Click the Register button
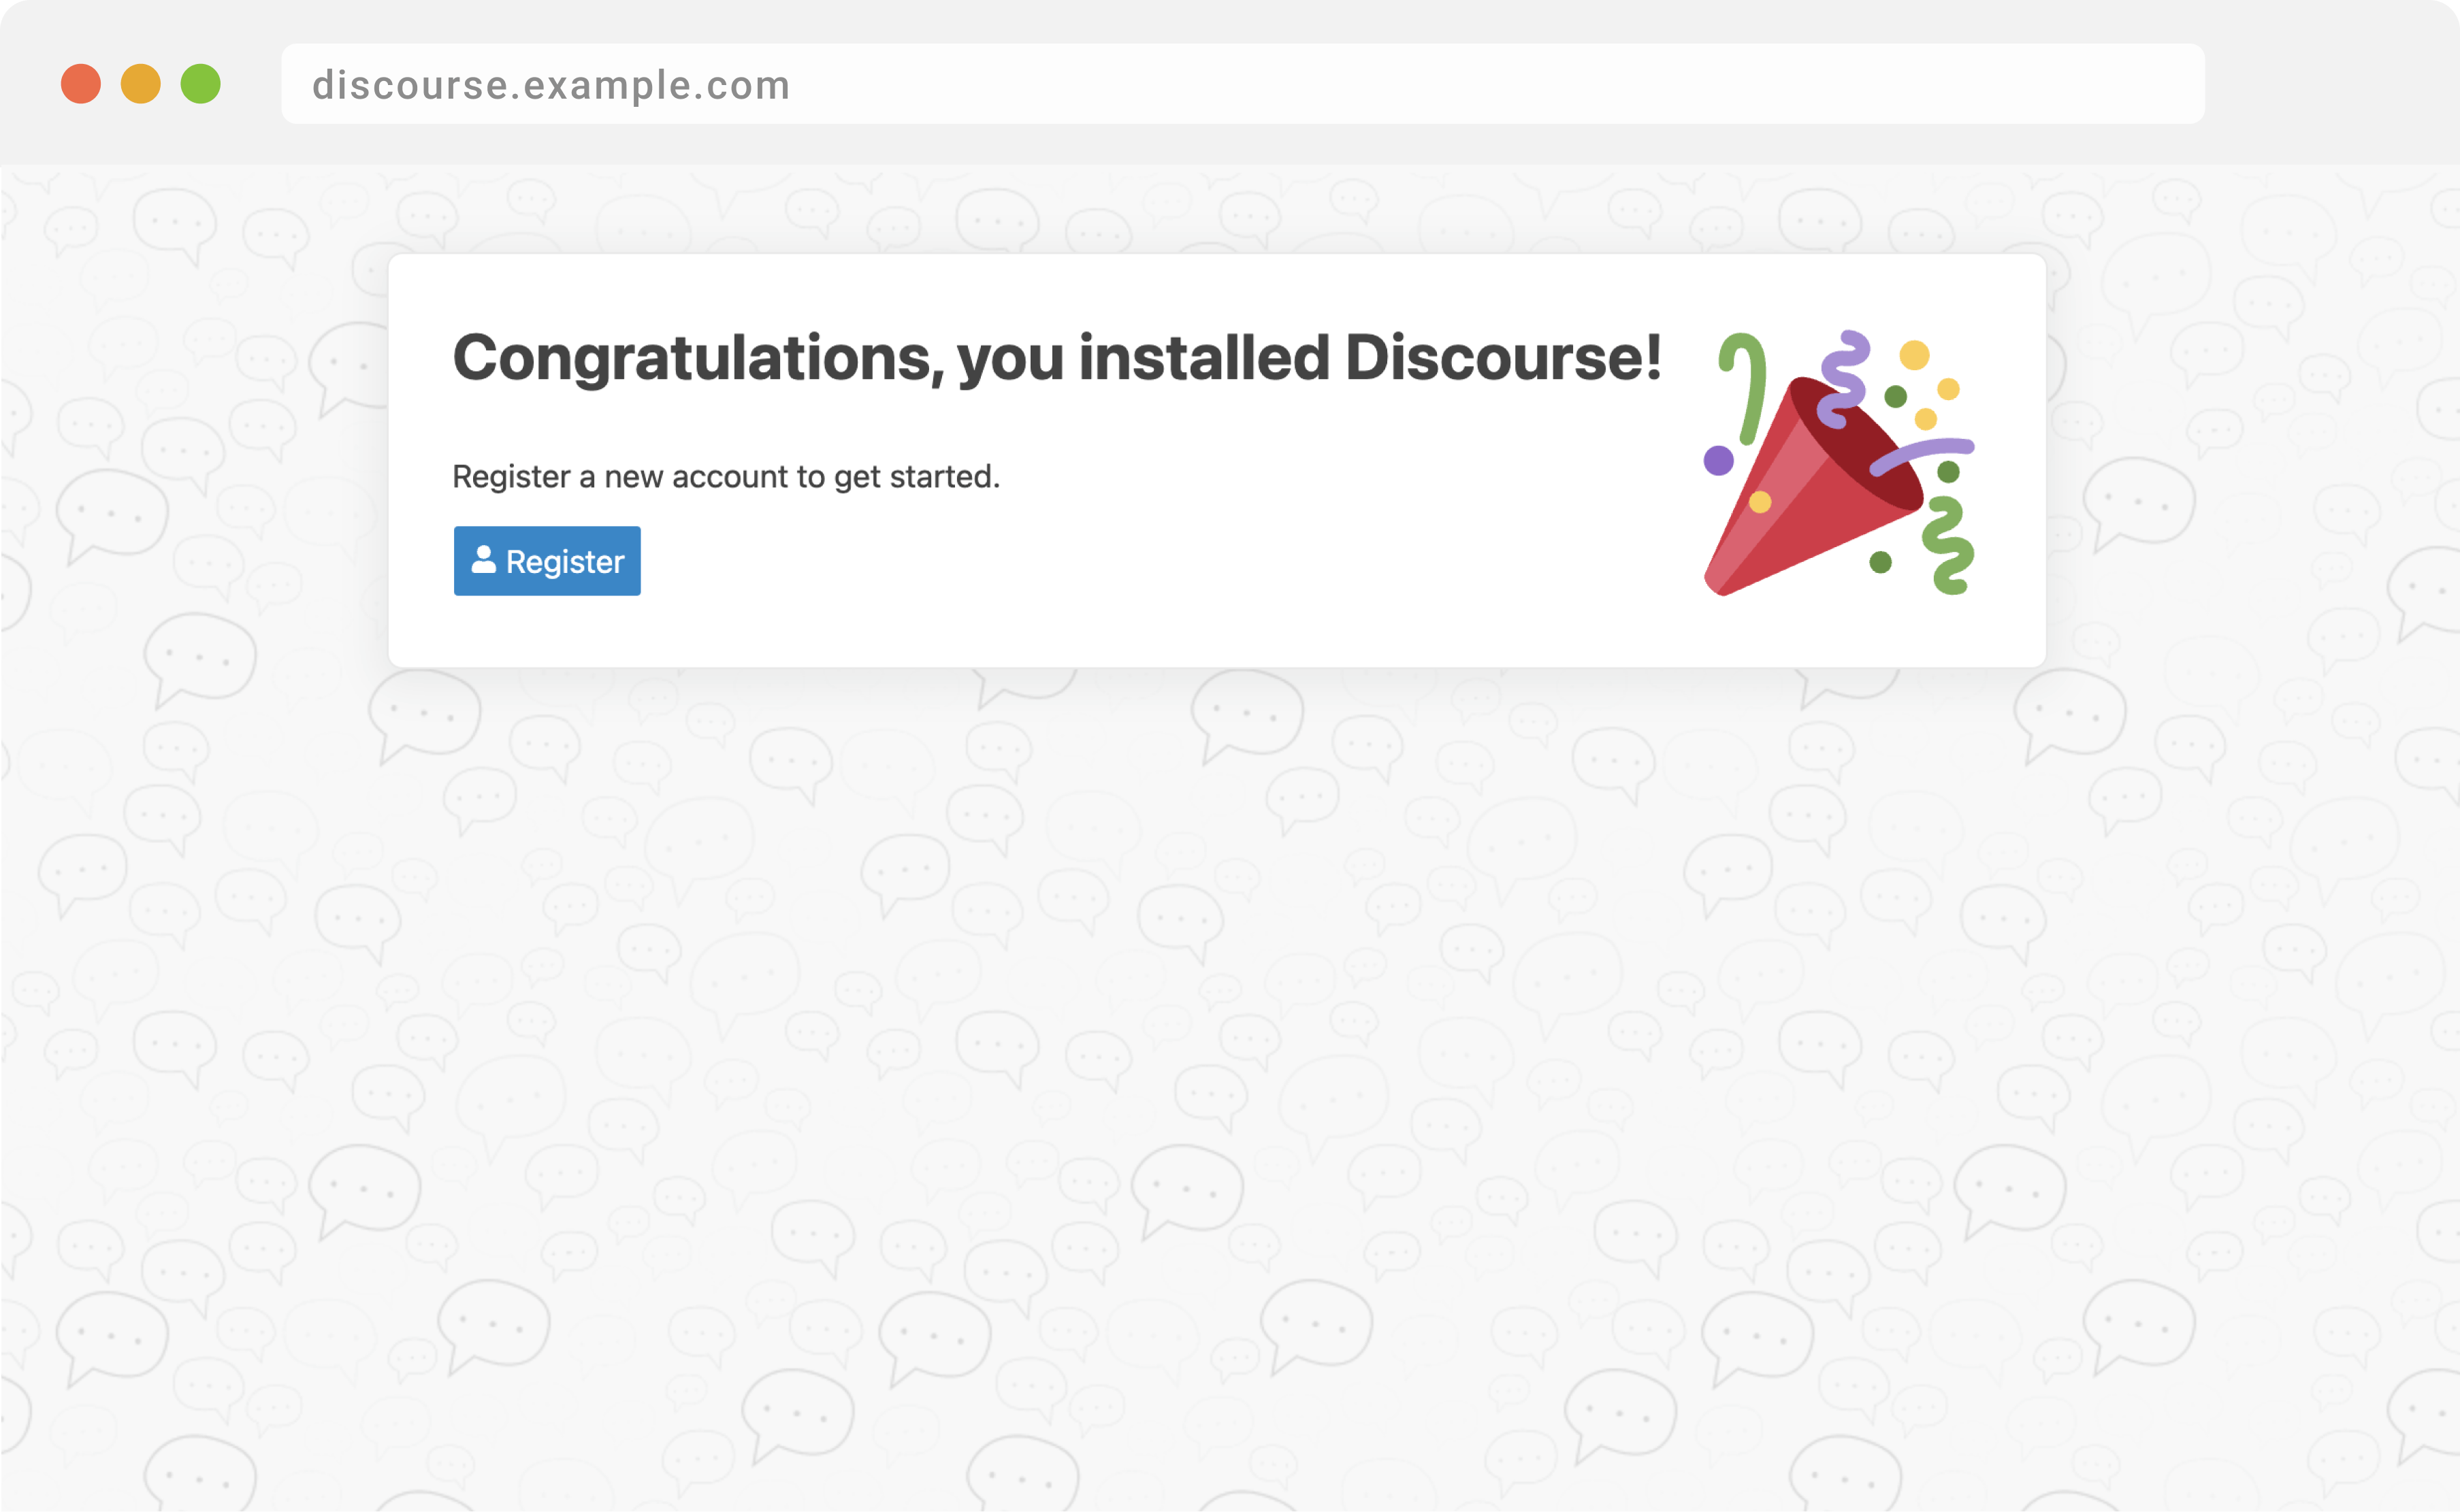Screen dimensions: 2460x1512 pyautogui.click(x=546, y=561)
